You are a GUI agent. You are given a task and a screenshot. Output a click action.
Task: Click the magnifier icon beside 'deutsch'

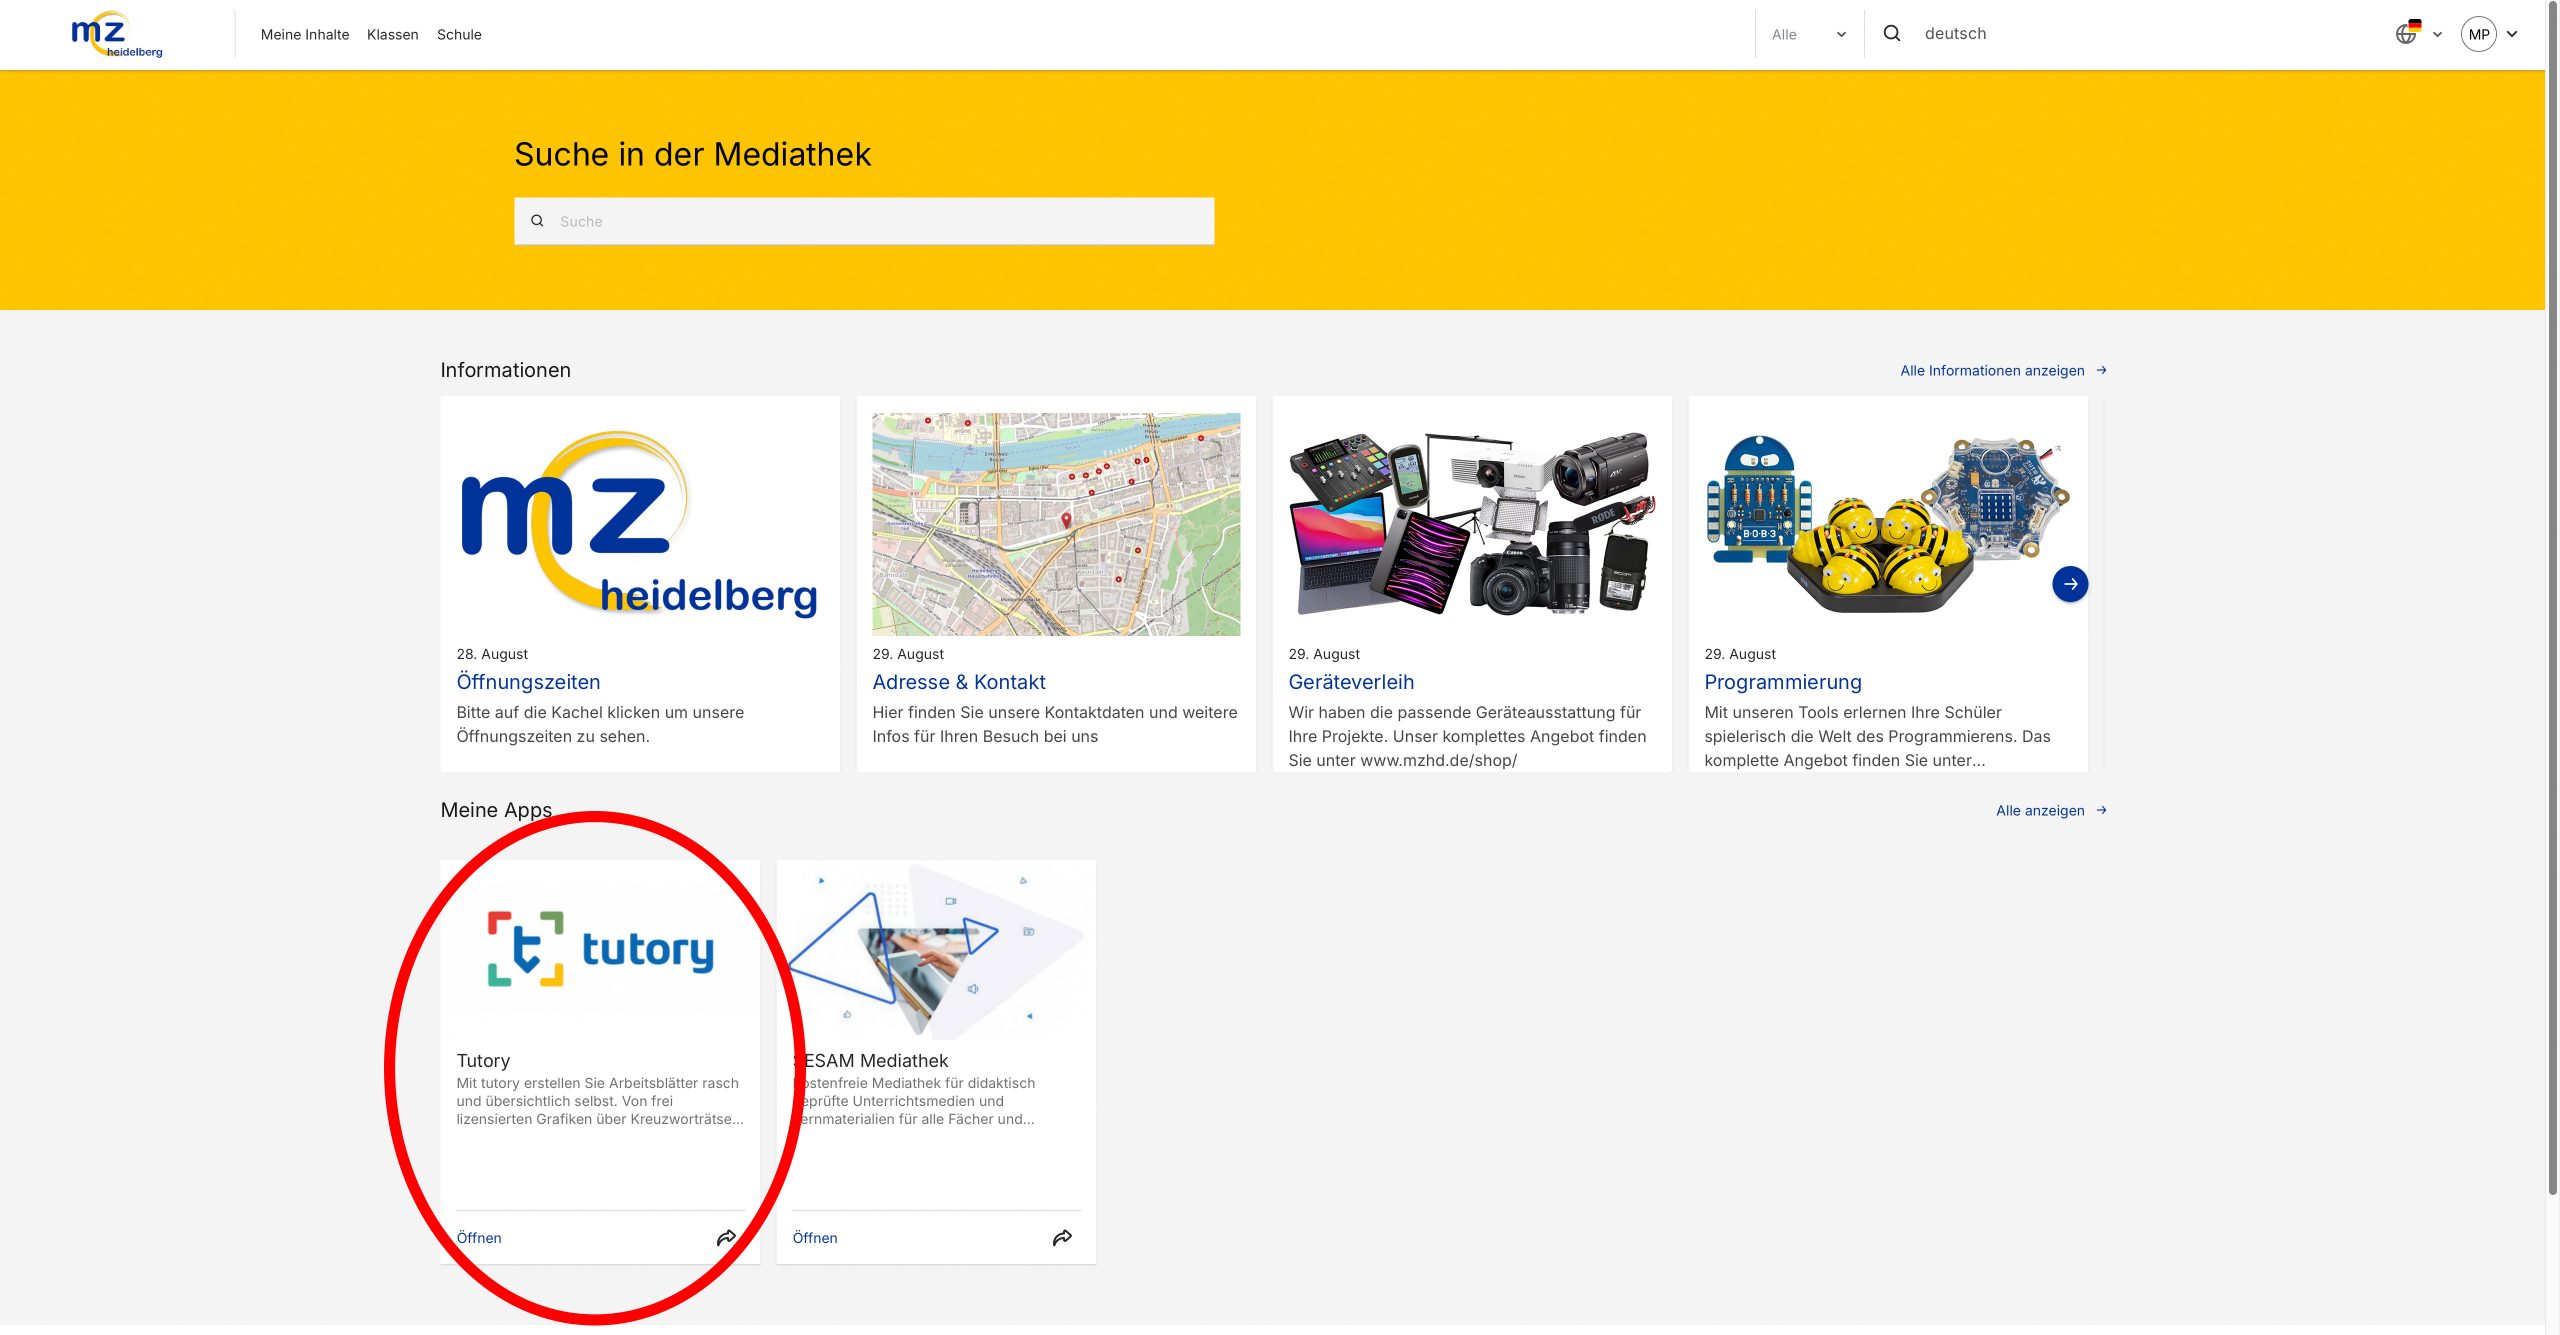pos(1891,33)
